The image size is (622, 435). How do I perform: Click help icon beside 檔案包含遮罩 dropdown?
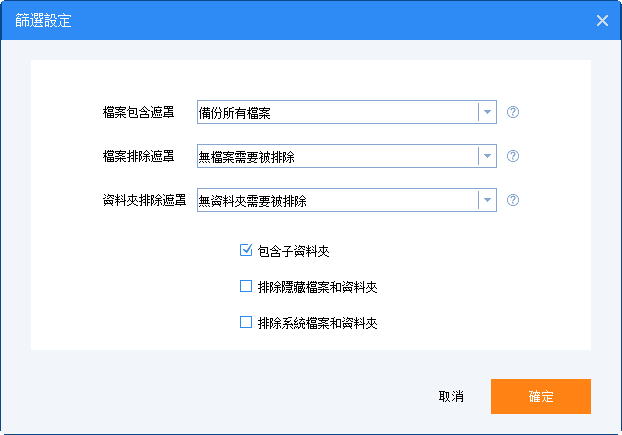(513, 112)
